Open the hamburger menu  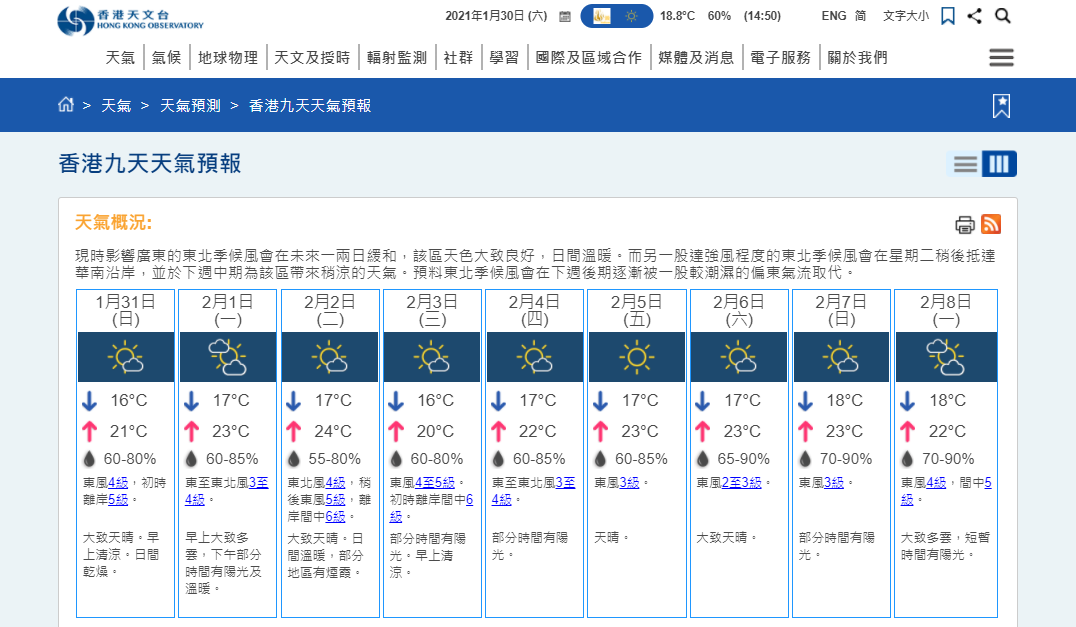tap(1001, 57)
